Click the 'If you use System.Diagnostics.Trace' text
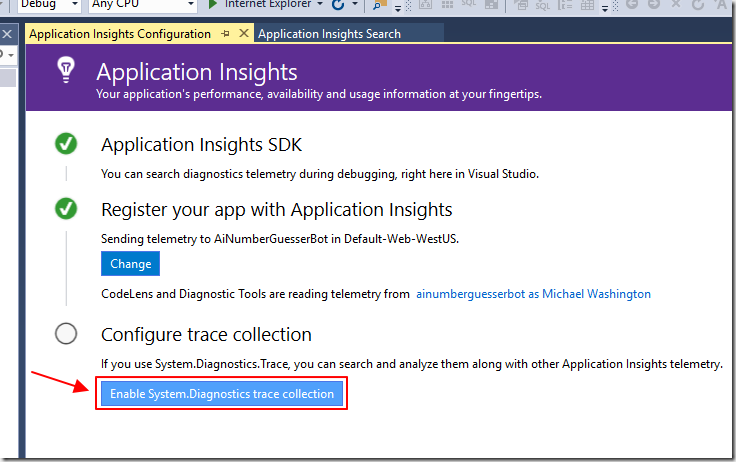The image size is (736, 462). [412, 364]
